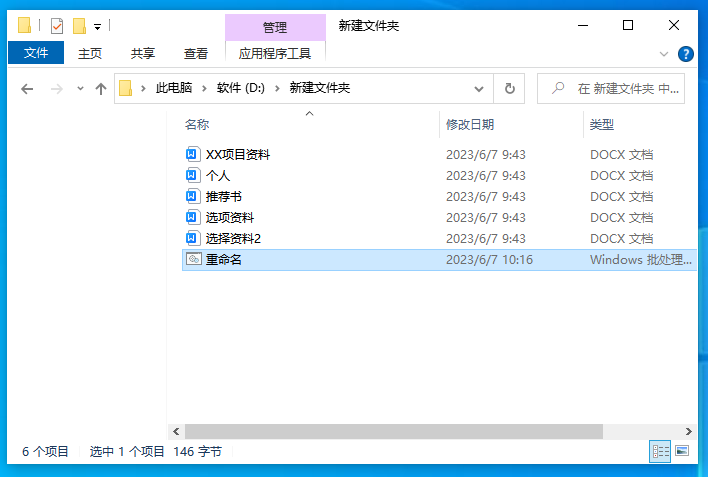Click the folder icon at the title bar's left end
The image size is (708, 477).
pyautogui.click(x=24, y=25)
